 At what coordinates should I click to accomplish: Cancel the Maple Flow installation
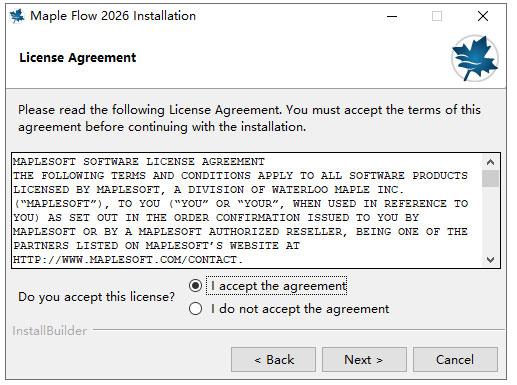pyautogui.click(x=455, y=360)
